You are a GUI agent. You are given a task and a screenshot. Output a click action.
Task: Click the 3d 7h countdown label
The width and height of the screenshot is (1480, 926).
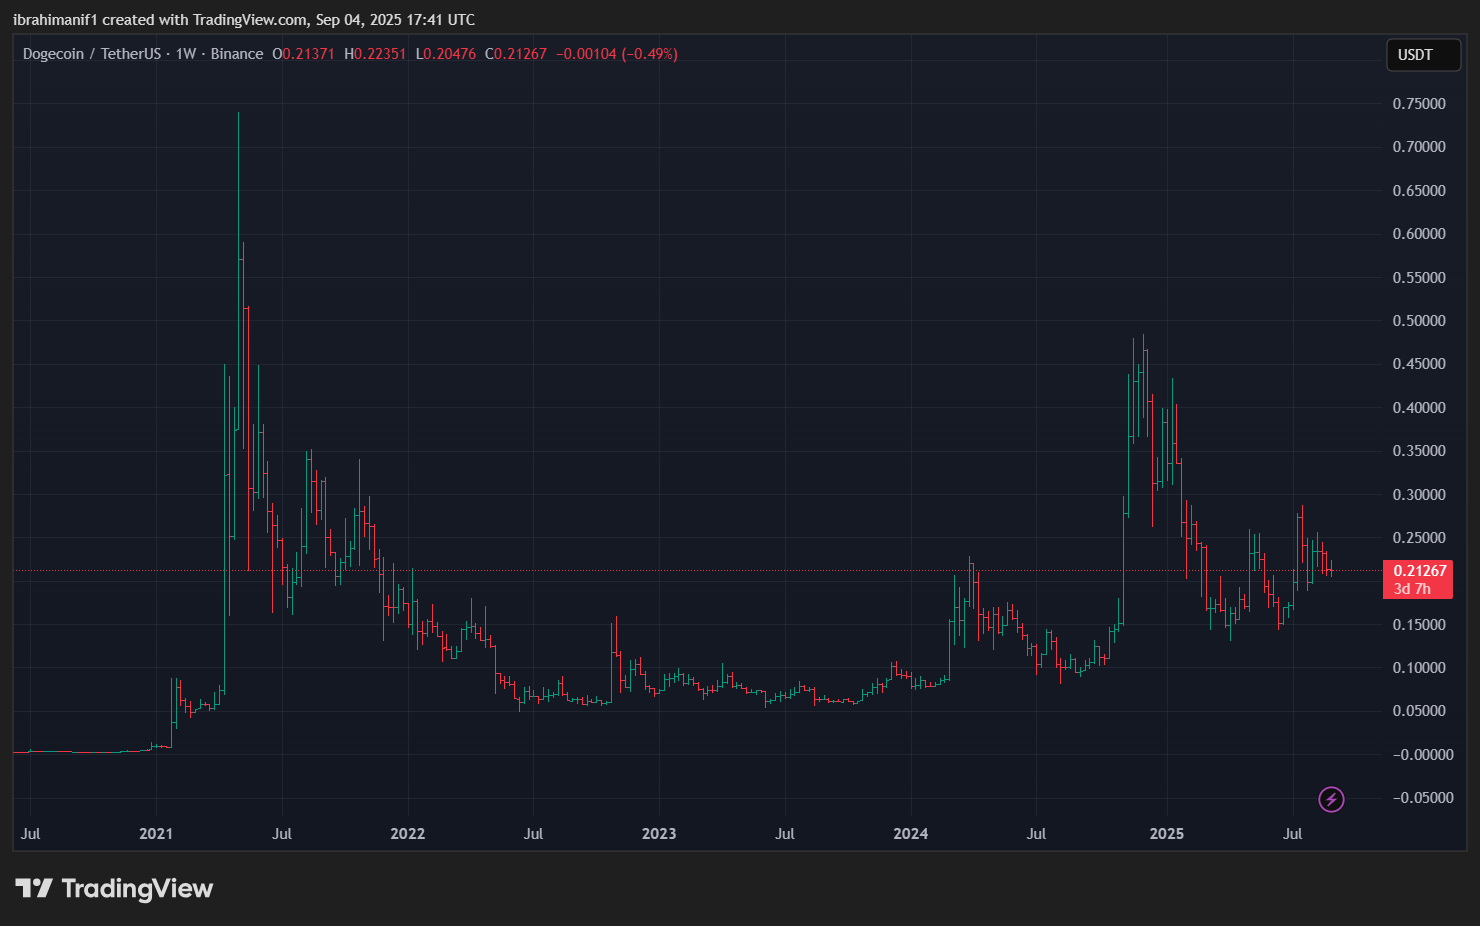pyautogui.click(x=1411, y=589)
